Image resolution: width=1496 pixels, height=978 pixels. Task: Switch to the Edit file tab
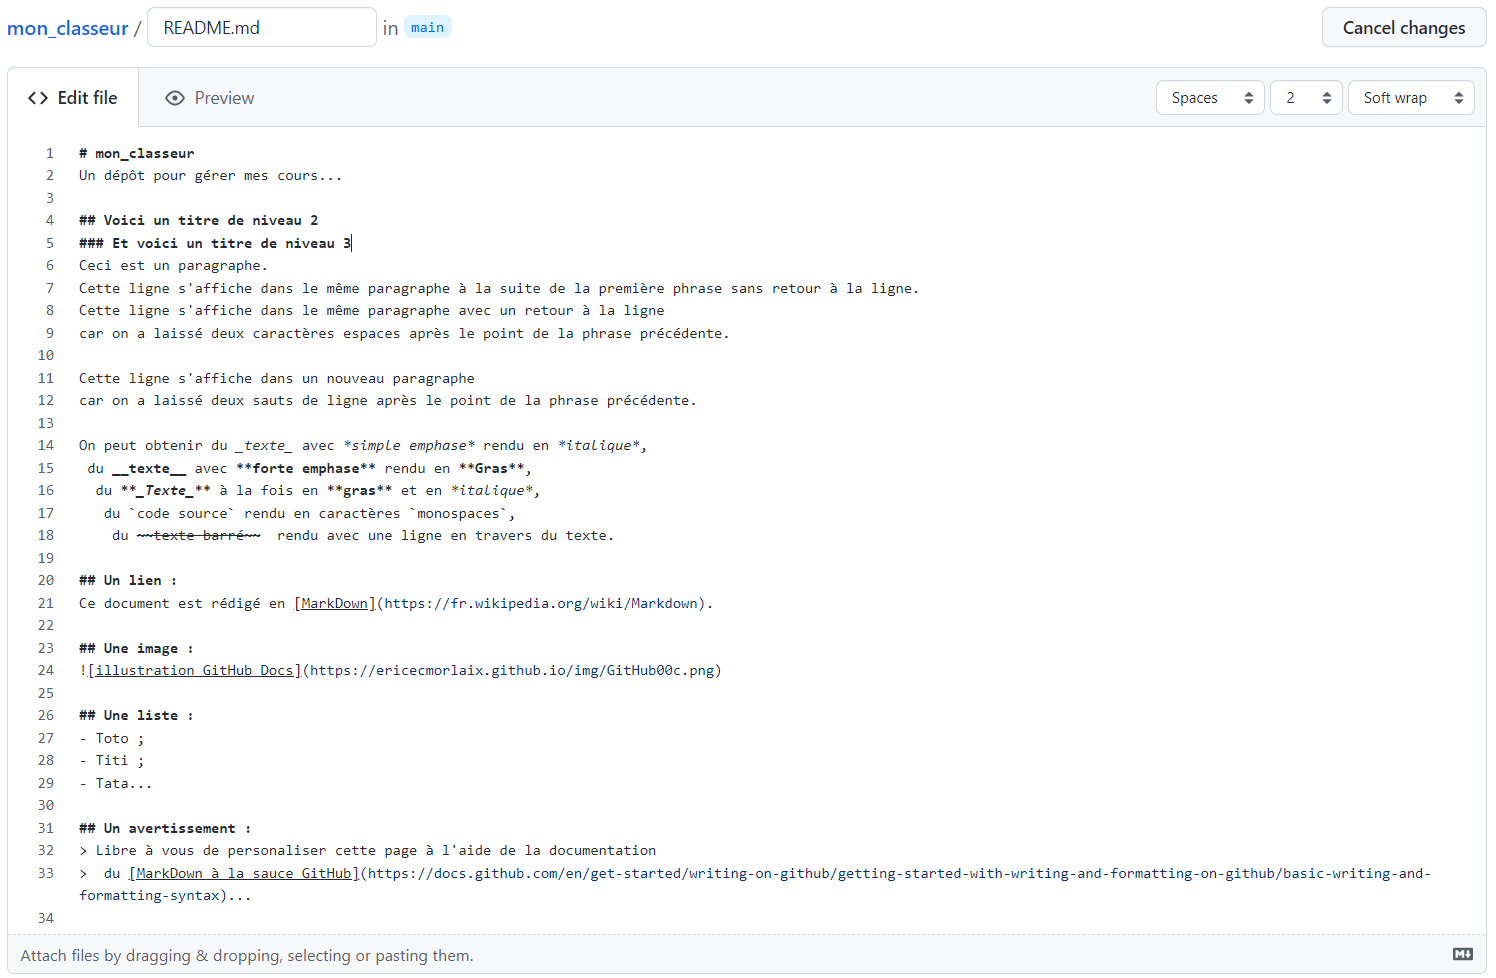click(73, 97)
